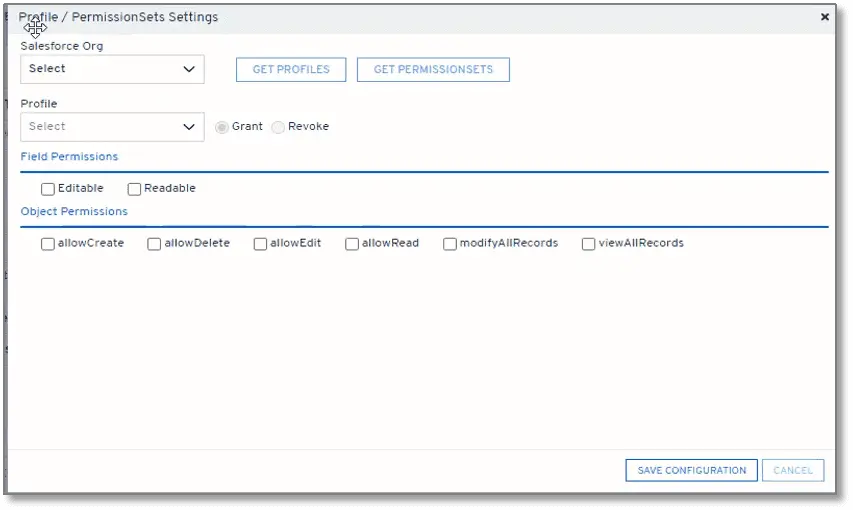The width and height of the screenshot is (853, 510).
Task: Close the PermissionSets Settings dialog
Action: 825,17
